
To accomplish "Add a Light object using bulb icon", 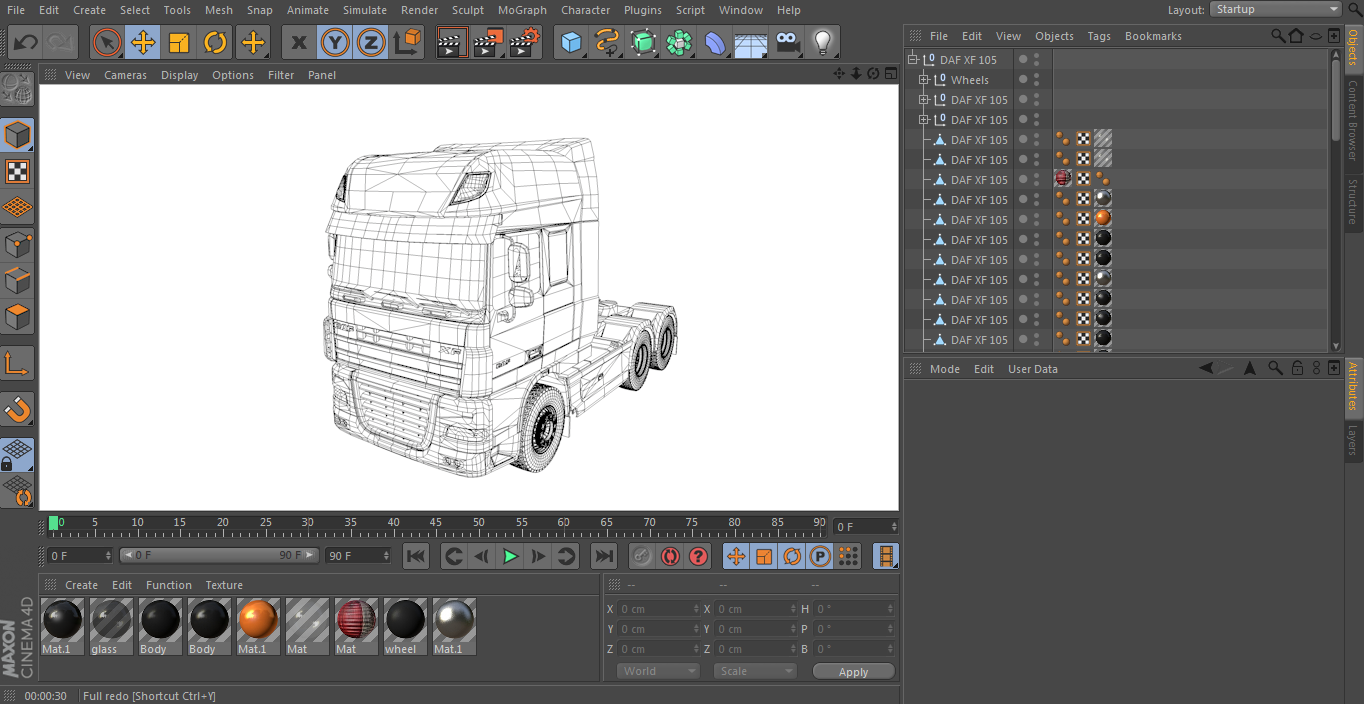I will (822, 43).
